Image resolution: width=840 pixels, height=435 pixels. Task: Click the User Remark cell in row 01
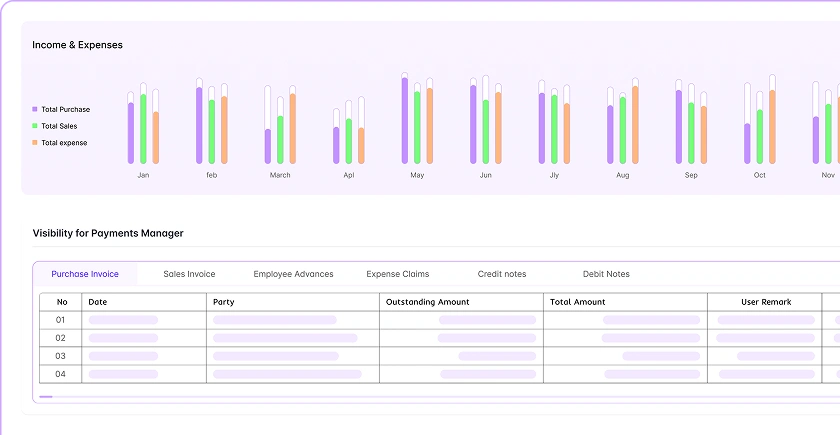(x=764, y=320)
